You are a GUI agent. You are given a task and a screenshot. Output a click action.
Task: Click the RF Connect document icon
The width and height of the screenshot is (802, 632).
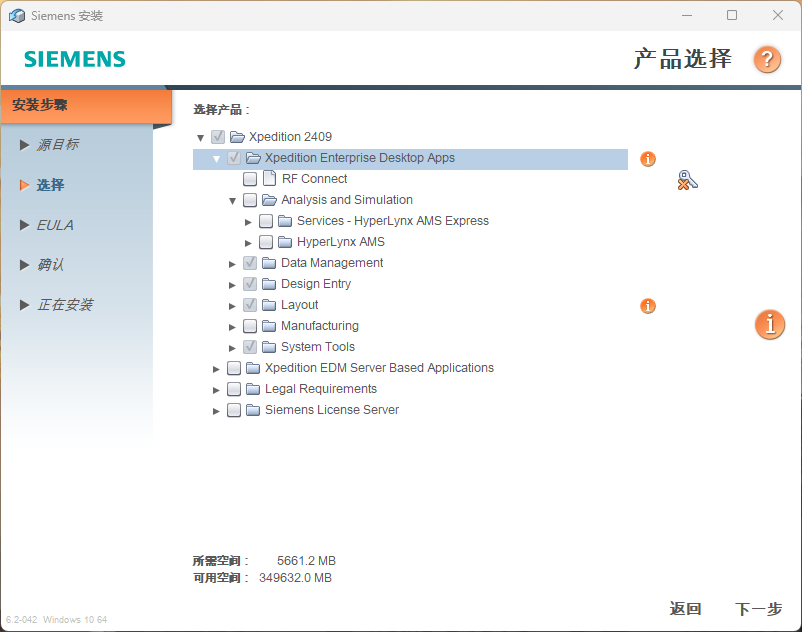269,179
